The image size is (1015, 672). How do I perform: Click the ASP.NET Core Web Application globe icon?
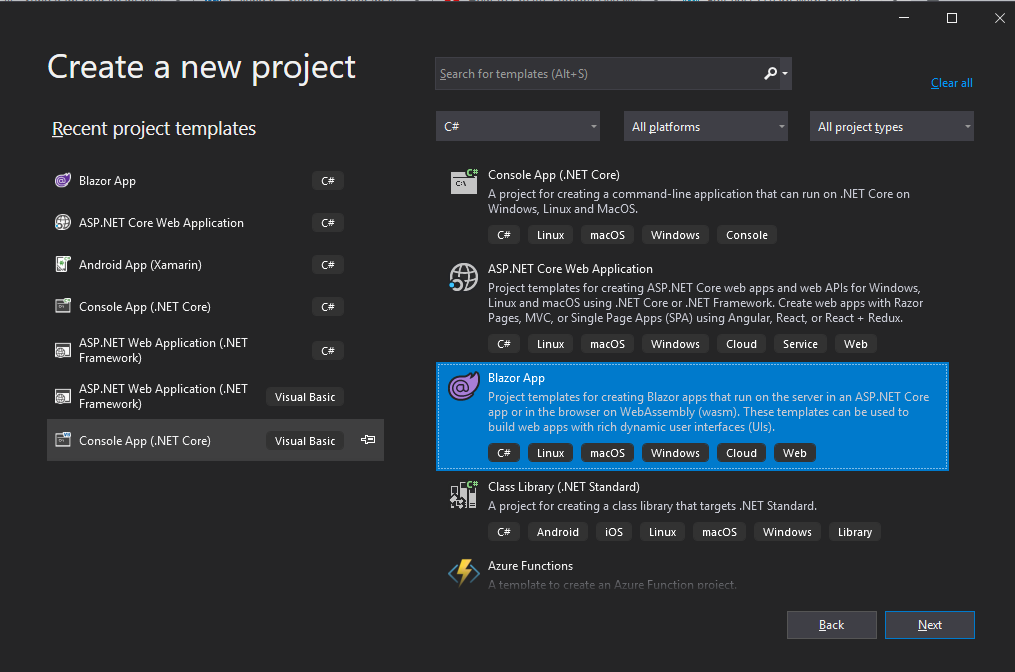(463, 277)
